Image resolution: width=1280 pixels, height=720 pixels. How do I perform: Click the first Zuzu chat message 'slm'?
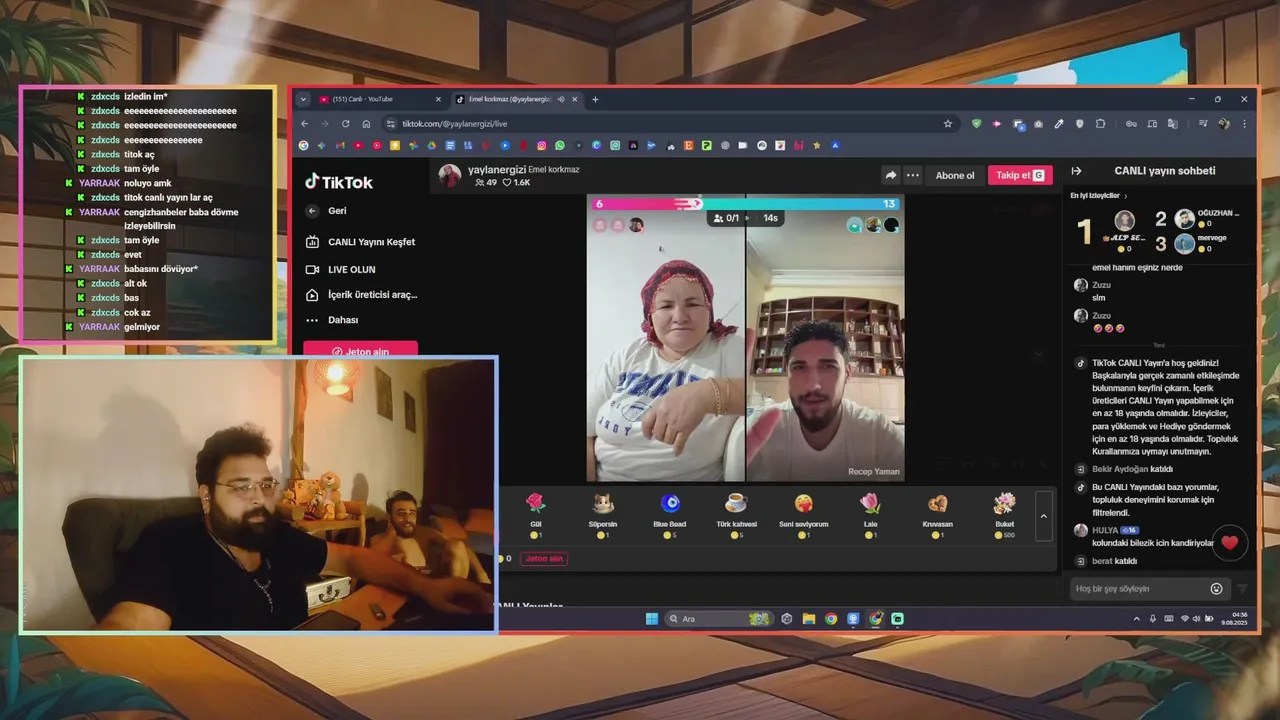click(x=1099, y=298)
